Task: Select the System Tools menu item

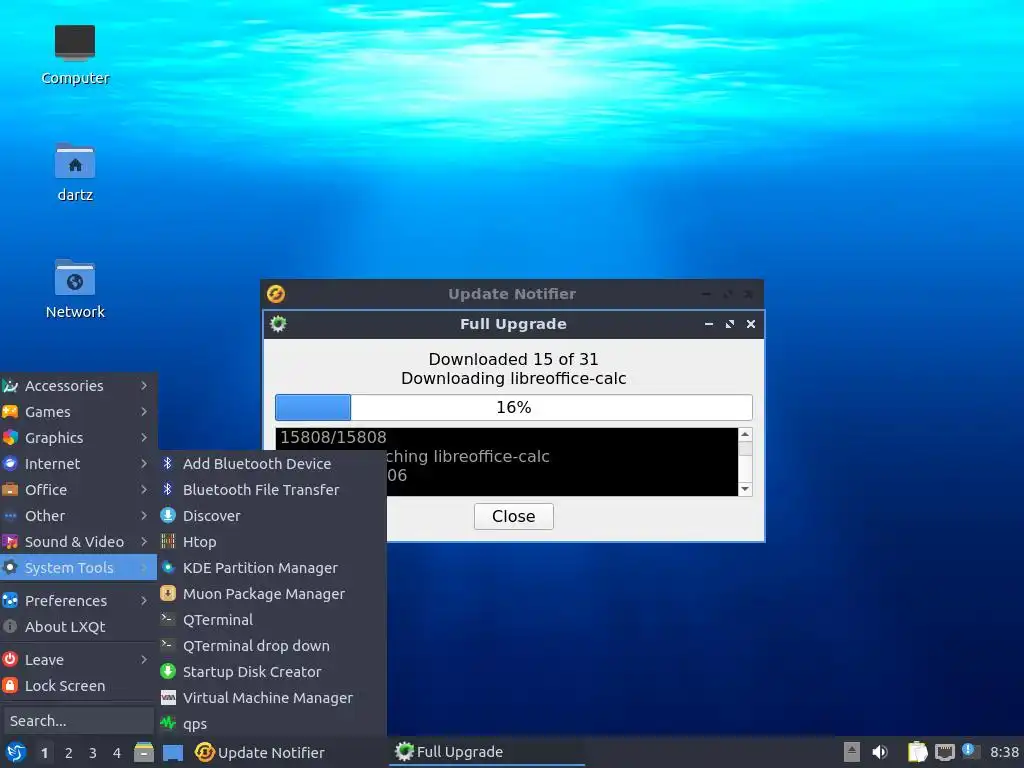Action: pos(78,568)
